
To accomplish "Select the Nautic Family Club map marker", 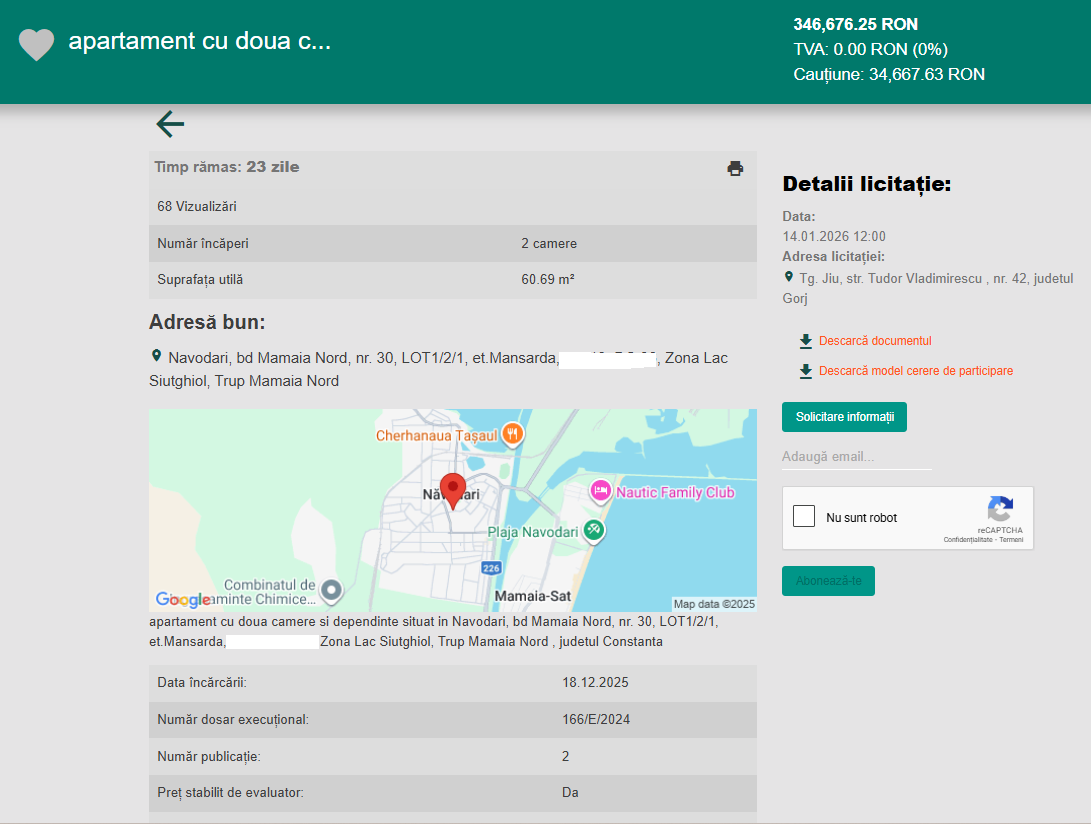I will 600,491.
